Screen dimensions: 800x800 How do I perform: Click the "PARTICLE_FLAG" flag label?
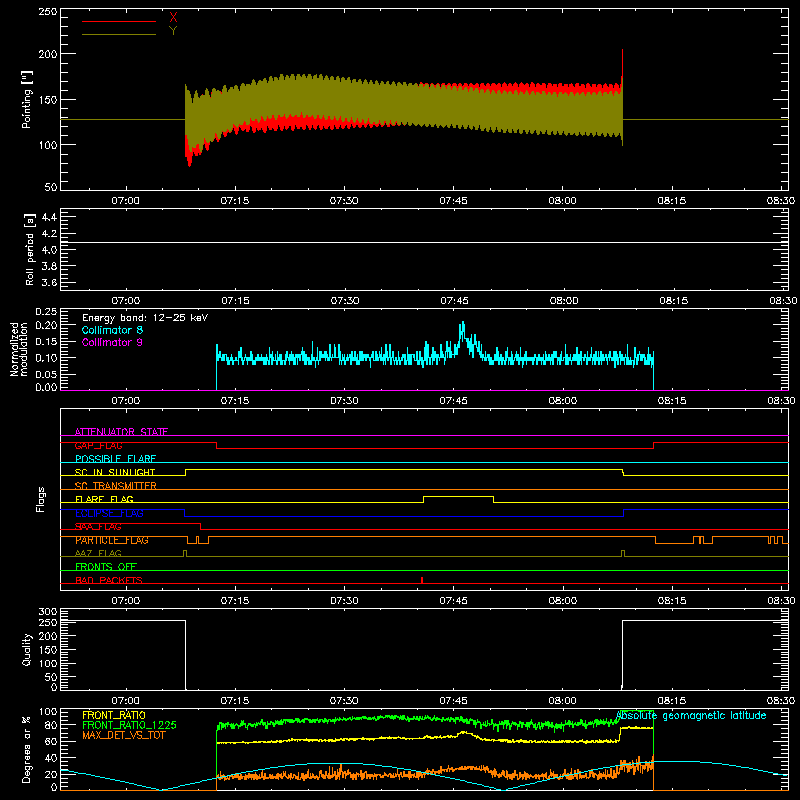click(112, 540)
